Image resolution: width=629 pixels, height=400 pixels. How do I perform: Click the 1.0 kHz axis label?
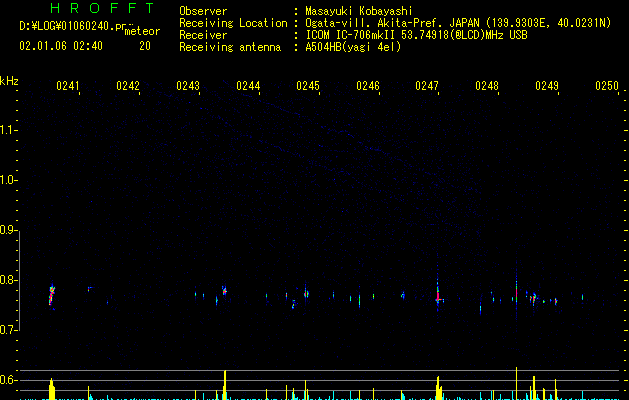[8, 180]
